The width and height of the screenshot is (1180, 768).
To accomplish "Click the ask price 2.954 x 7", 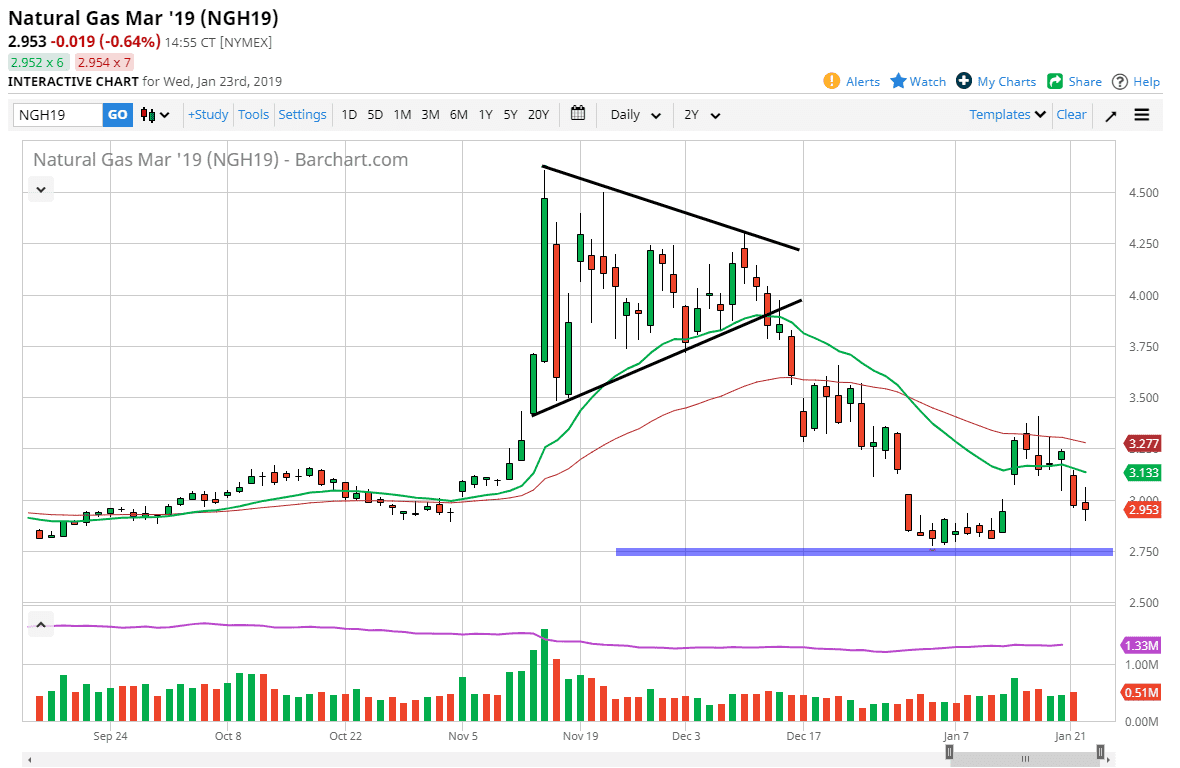I will coord(104,62).
